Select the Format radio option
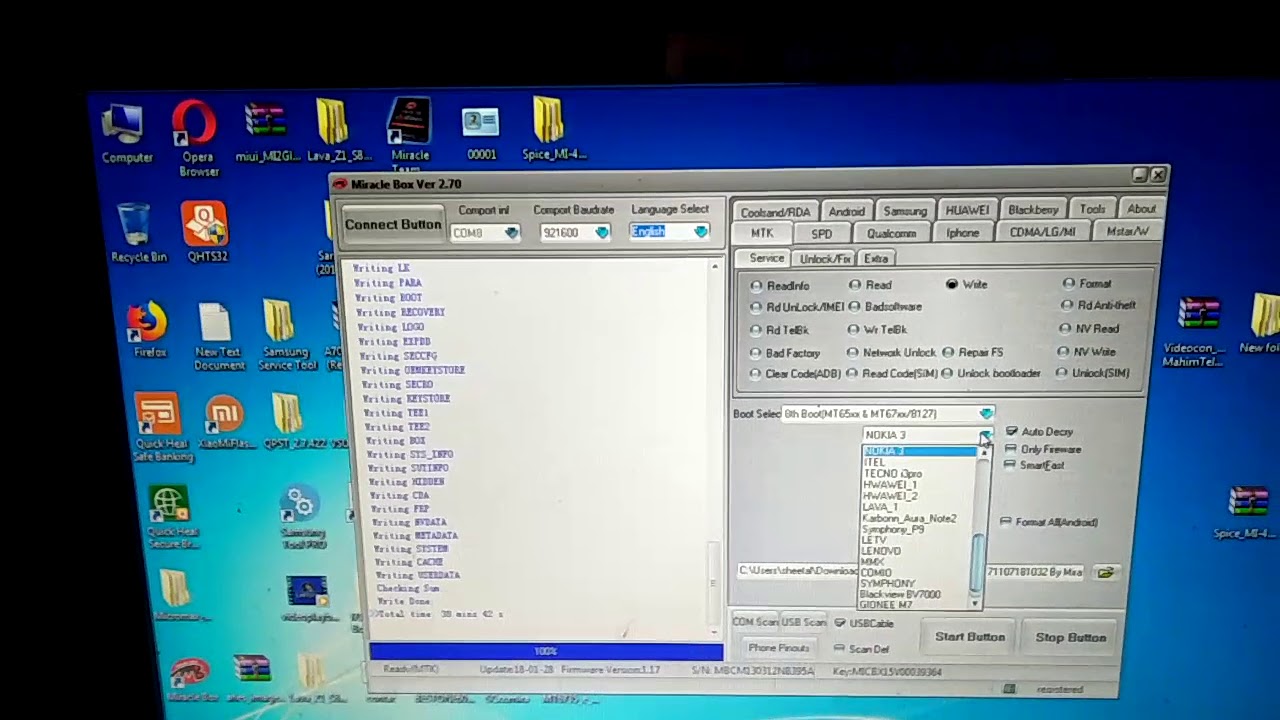 tap(1087, 284)
